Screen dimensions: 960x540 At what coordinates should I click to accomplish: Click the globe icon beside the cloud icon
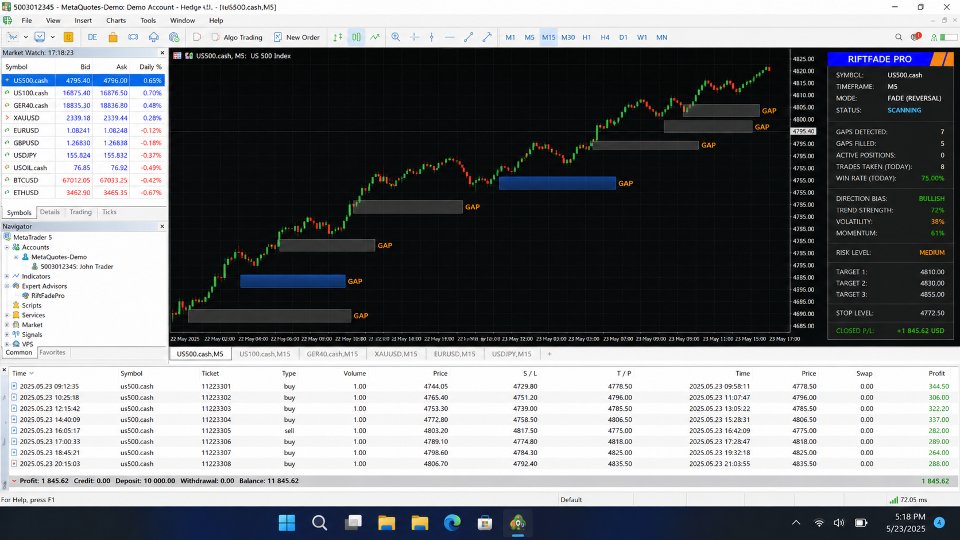(174, 37)
